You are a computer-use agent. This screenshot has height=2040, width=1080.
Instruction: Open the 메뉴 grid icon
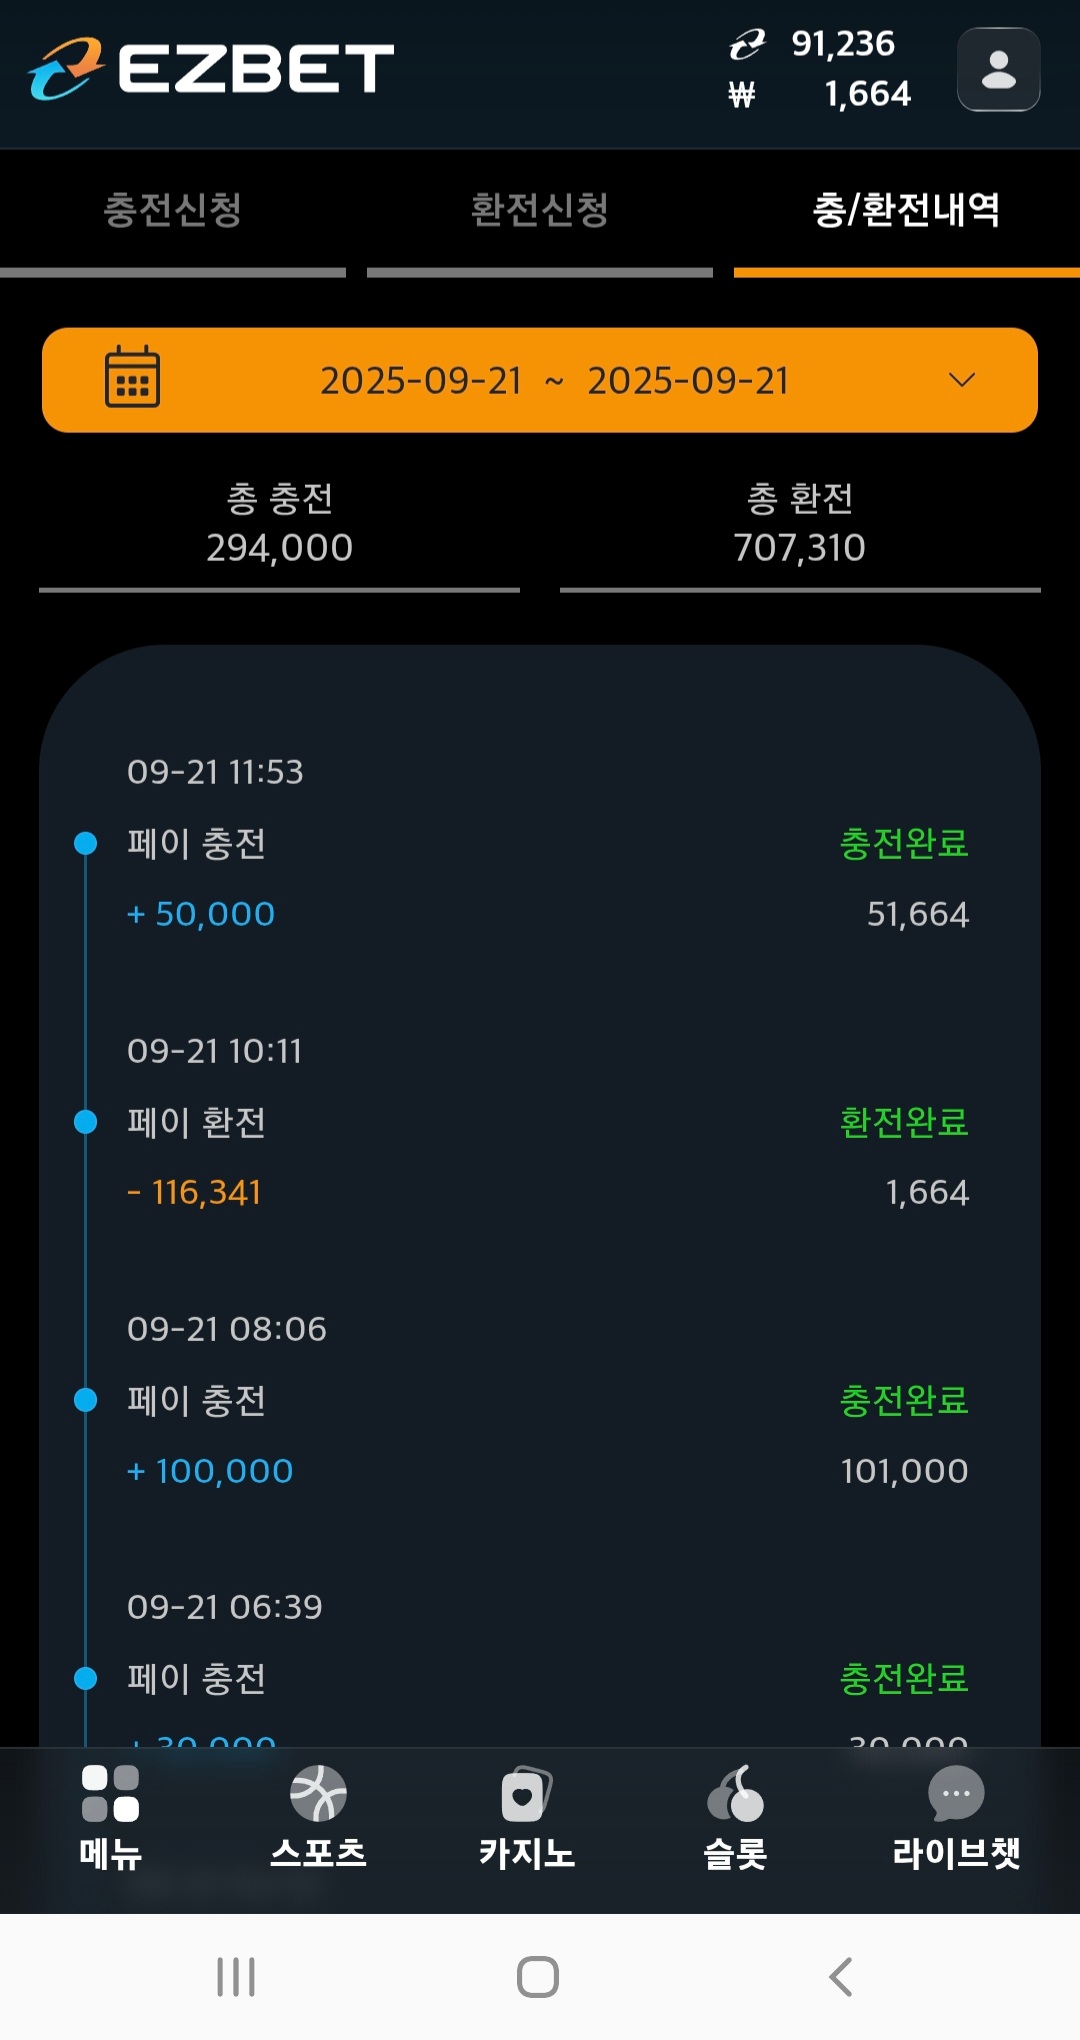pos(110,1794)
